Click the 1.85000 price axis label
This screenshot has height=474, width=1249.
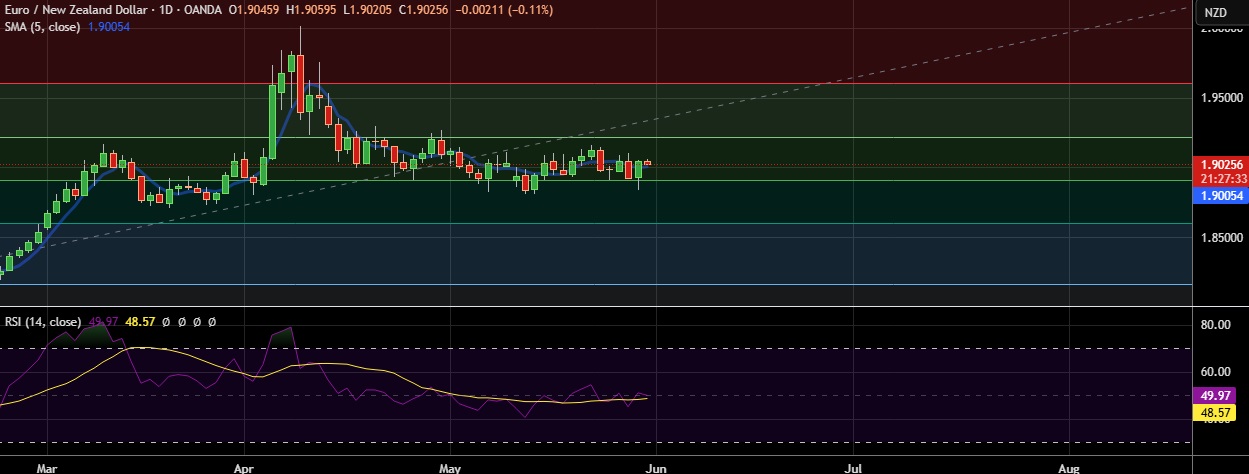click(x=1220, y=238)
